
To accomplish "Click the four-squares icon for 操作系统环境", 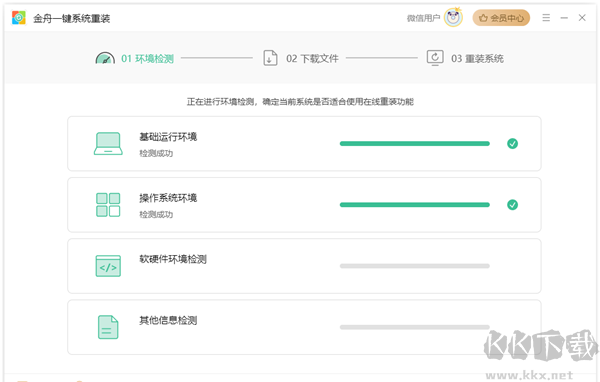I will [x=108, y=205].
